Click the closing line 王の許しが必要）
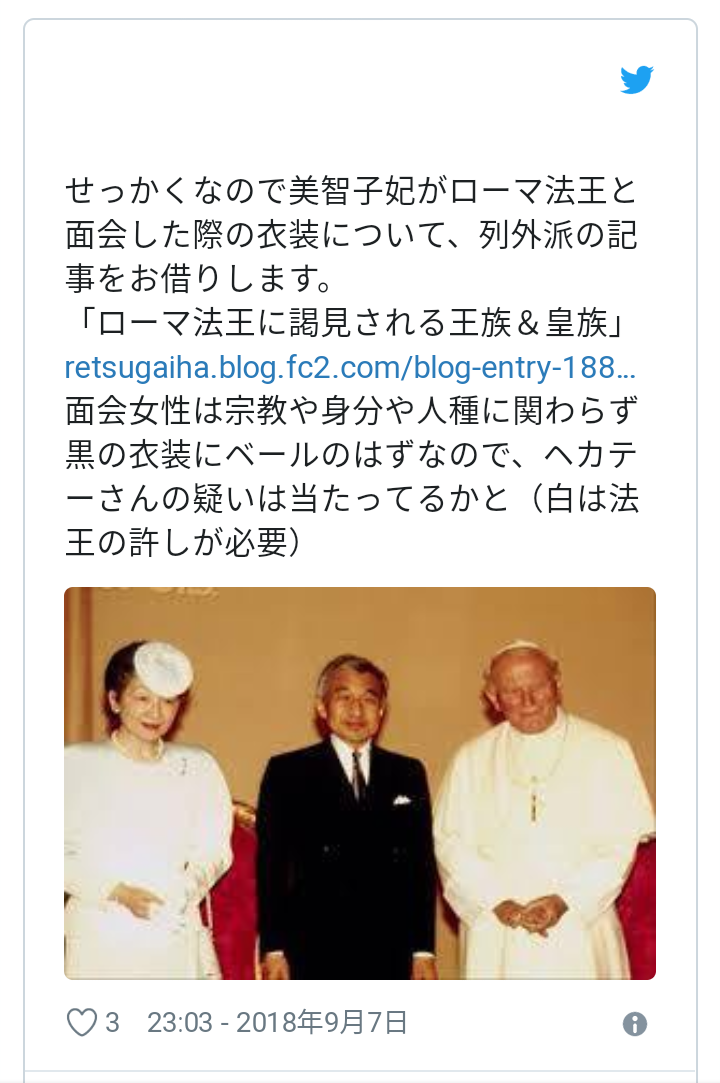Screen dimensions: 720x1083 pyautogui.click(x=184, y=544)
